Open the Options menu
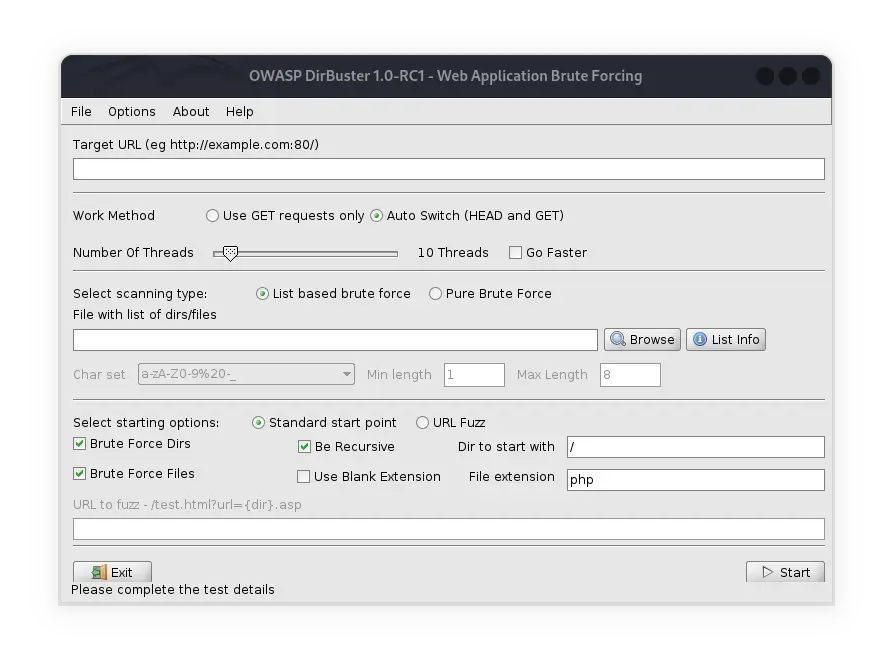This screenshot has width=893, height=669. click(x=132, y=112)
